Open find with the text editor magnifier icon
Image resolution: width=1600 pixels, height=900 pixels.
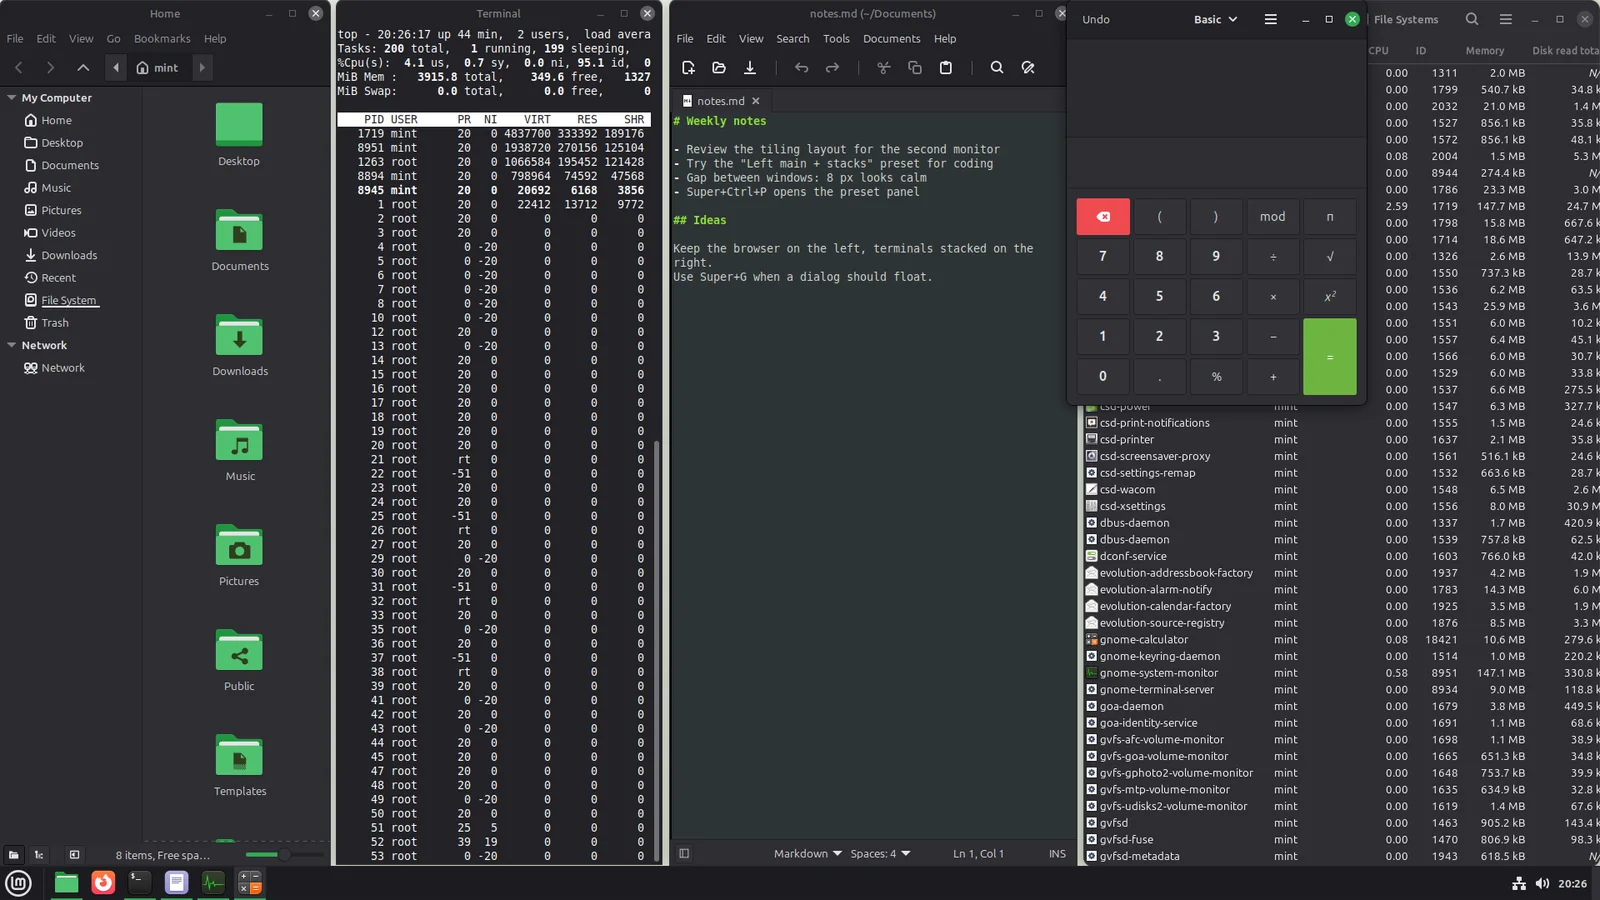click(x=997, y=68)
